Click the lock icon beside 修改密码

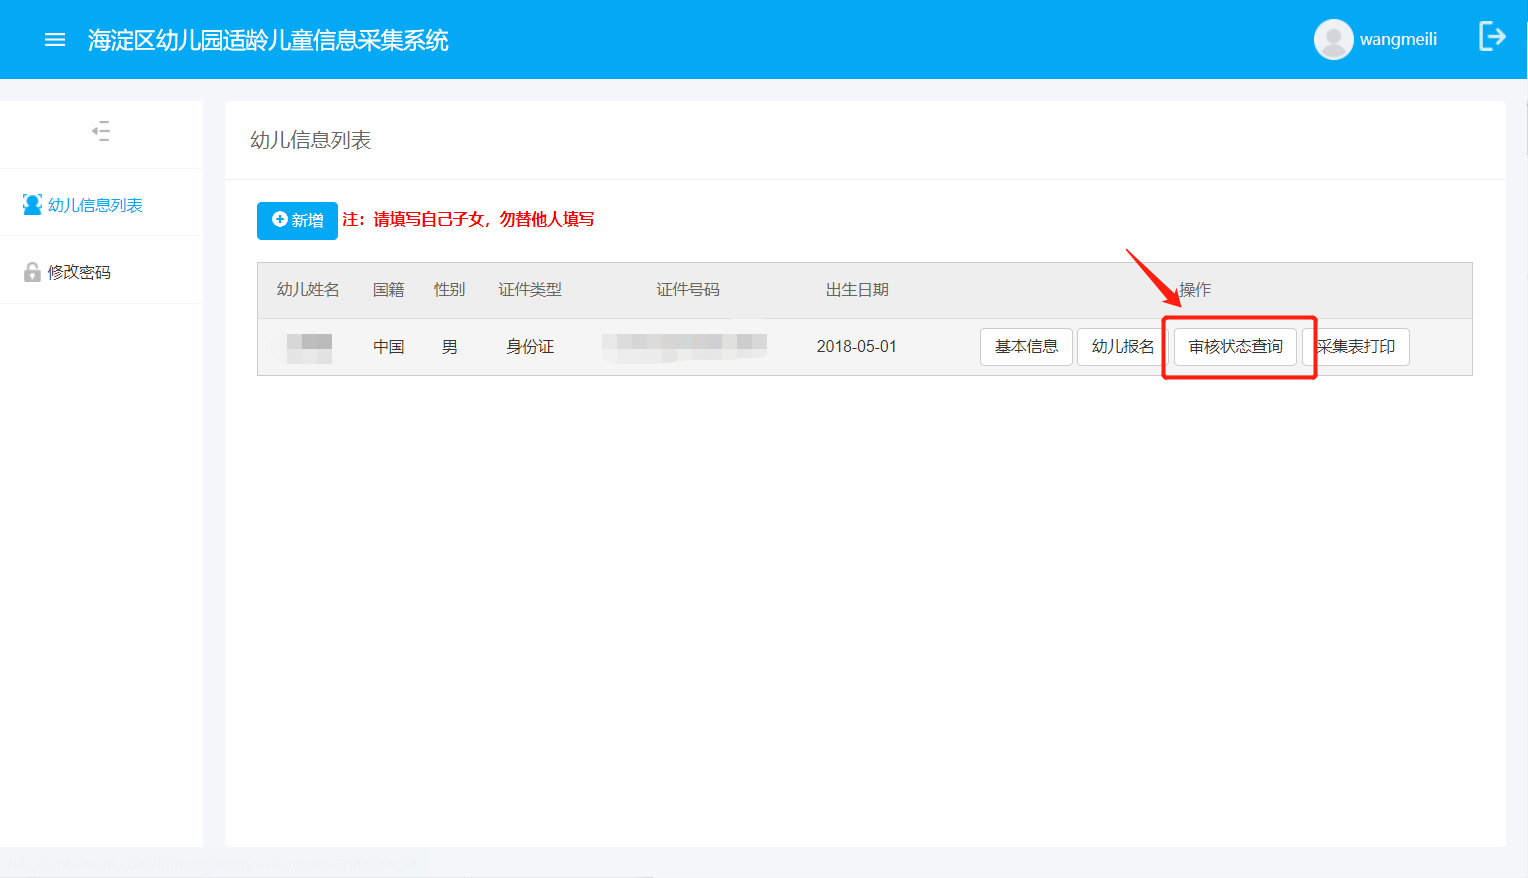point(32,272)
